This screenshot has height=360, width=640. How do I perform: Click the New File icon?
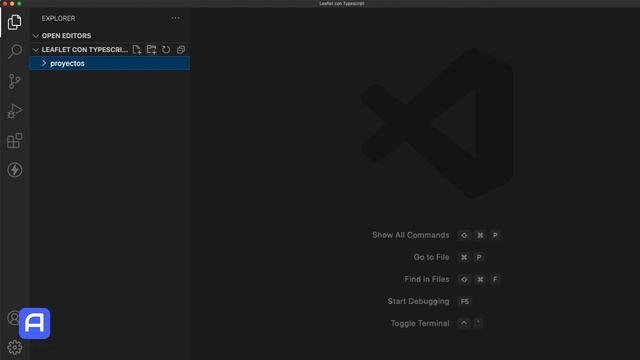(137, 50)
